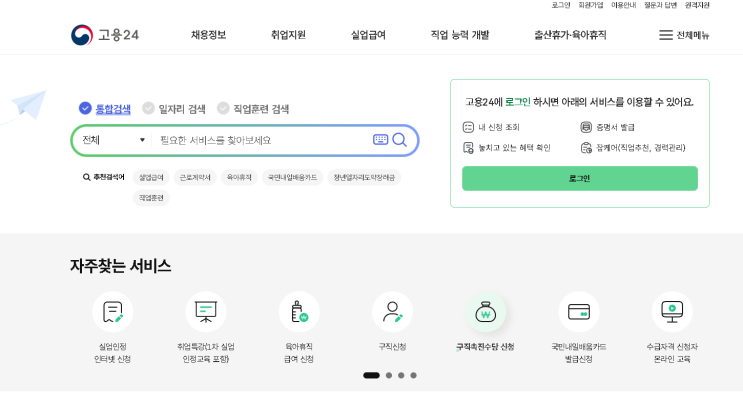Open 수급자격 신청자 온라인 교육 icon
This screenshot has width=743, height=400.
(672, 312)
